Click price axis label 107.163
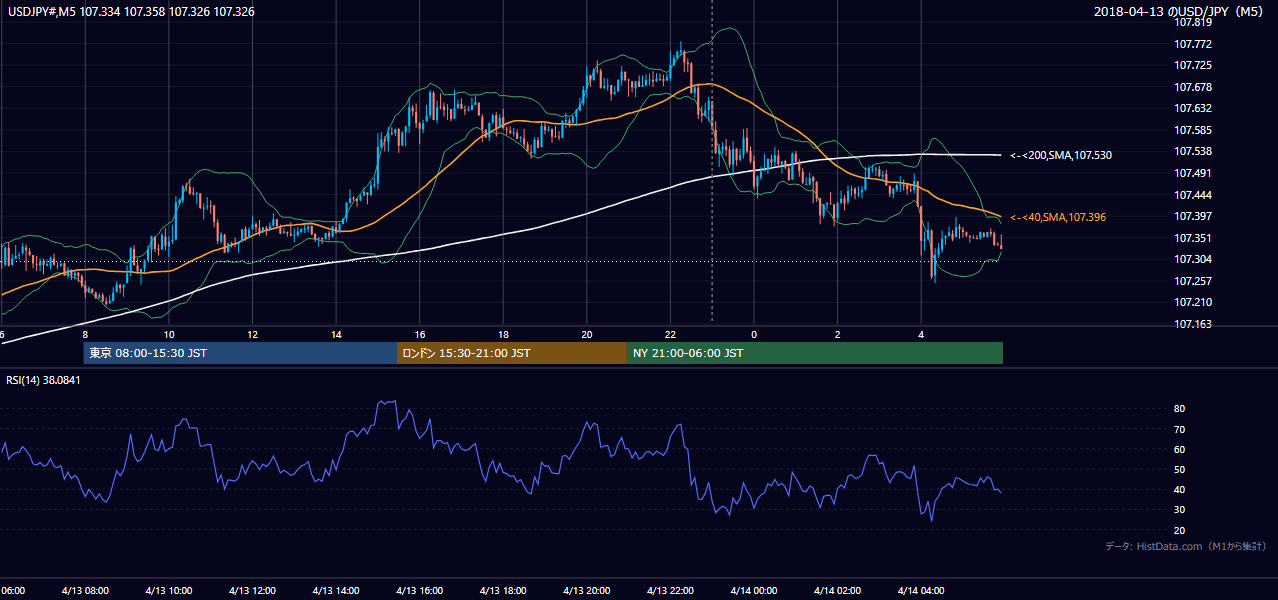Screen dimensions: 1278x600 pos(1195,325)
